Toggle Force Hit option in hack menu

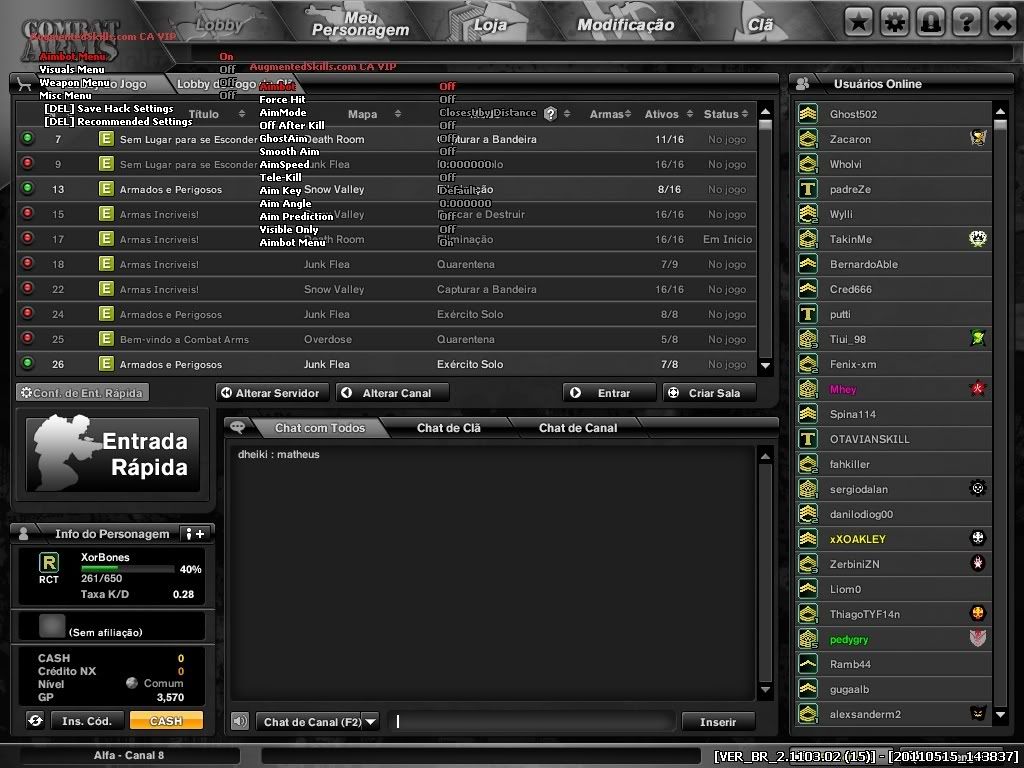(282, 99)
